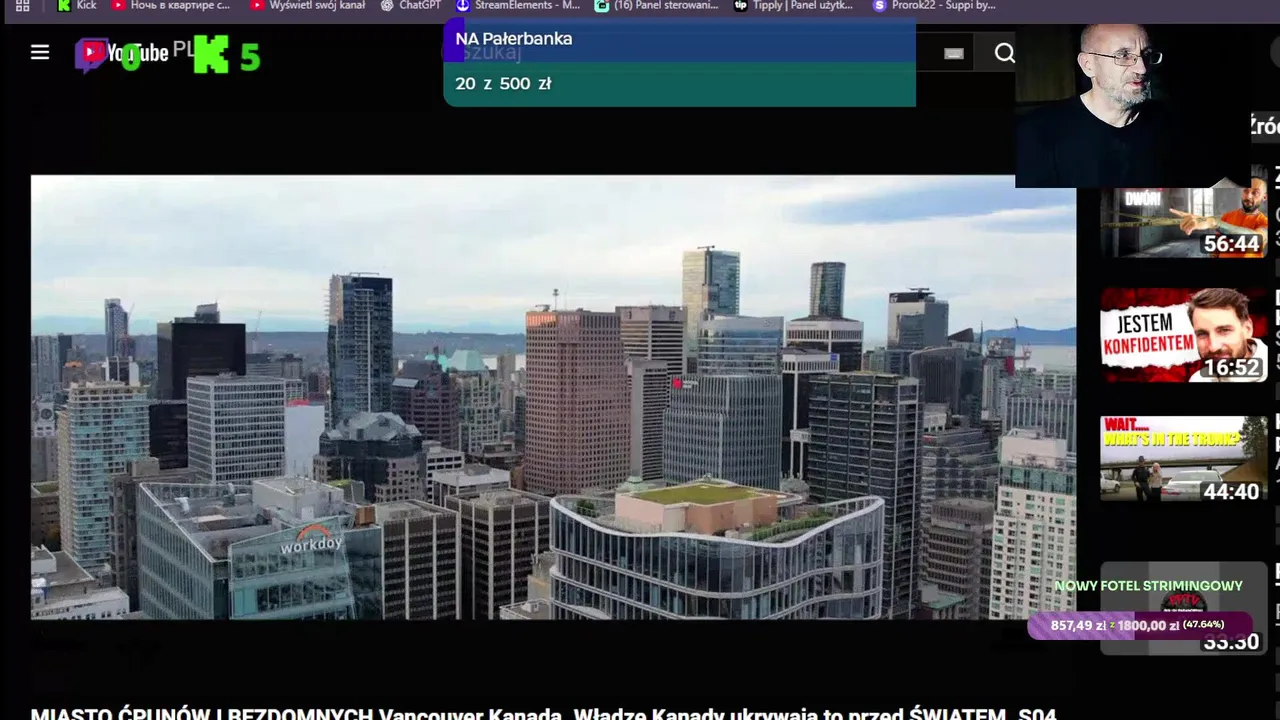
Task: Open the 33:30 recommended video thumbnail
Action: pyautogui.click(x=1183, y=610)
